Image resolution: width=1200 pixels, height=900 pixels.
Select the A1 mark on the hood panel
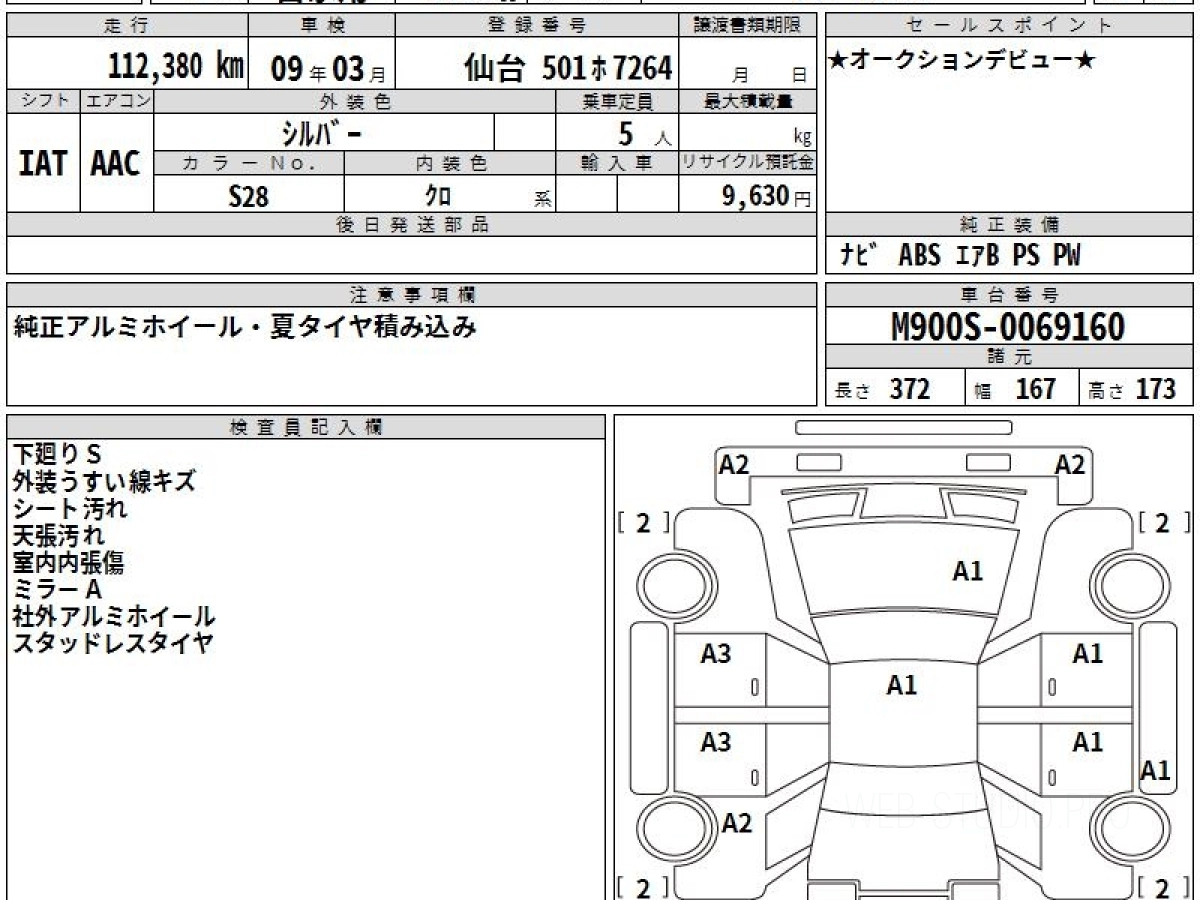pyautogui.click(x=967, y=571)
